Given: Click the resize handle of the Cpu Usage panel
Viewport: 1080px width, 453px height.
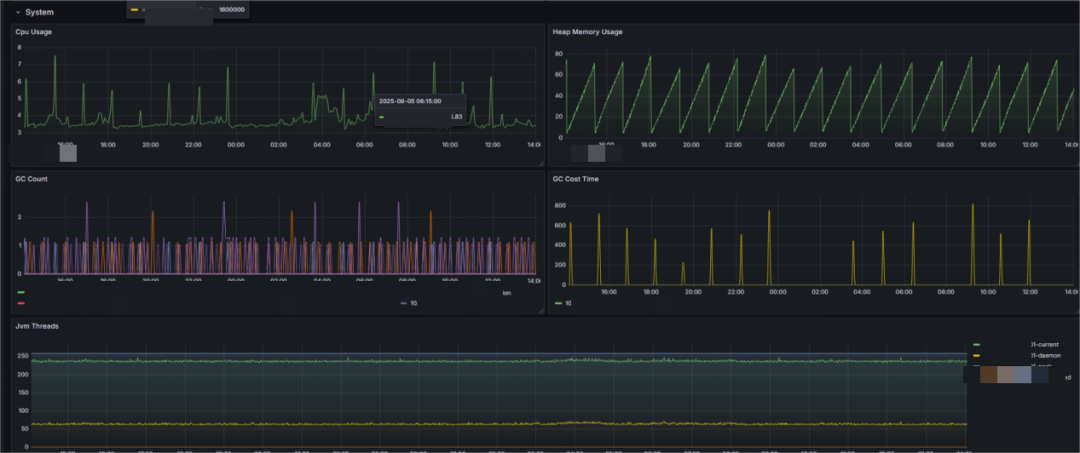Looking at the screenshot, I should (x=541, y=163).
